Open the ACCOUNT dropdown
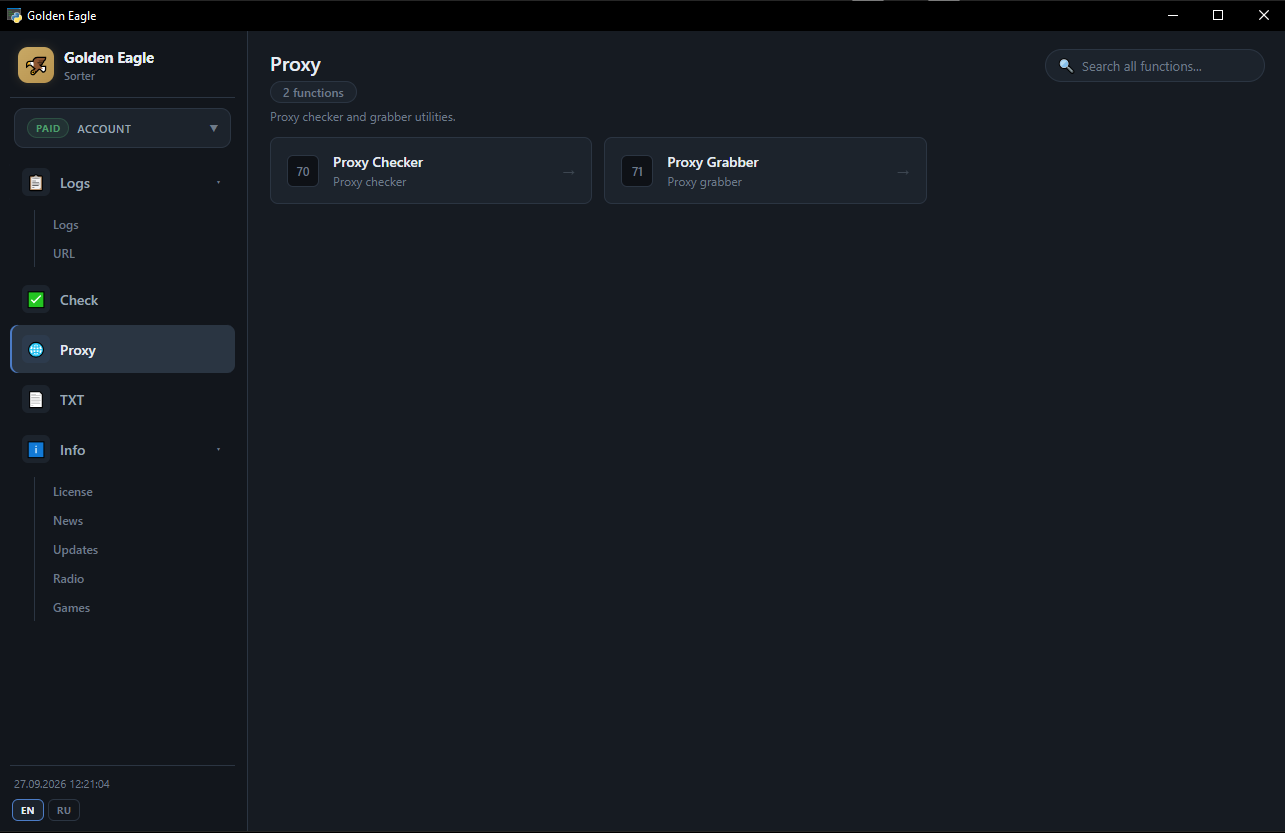 pyautogui.click(x=122, y=128)
